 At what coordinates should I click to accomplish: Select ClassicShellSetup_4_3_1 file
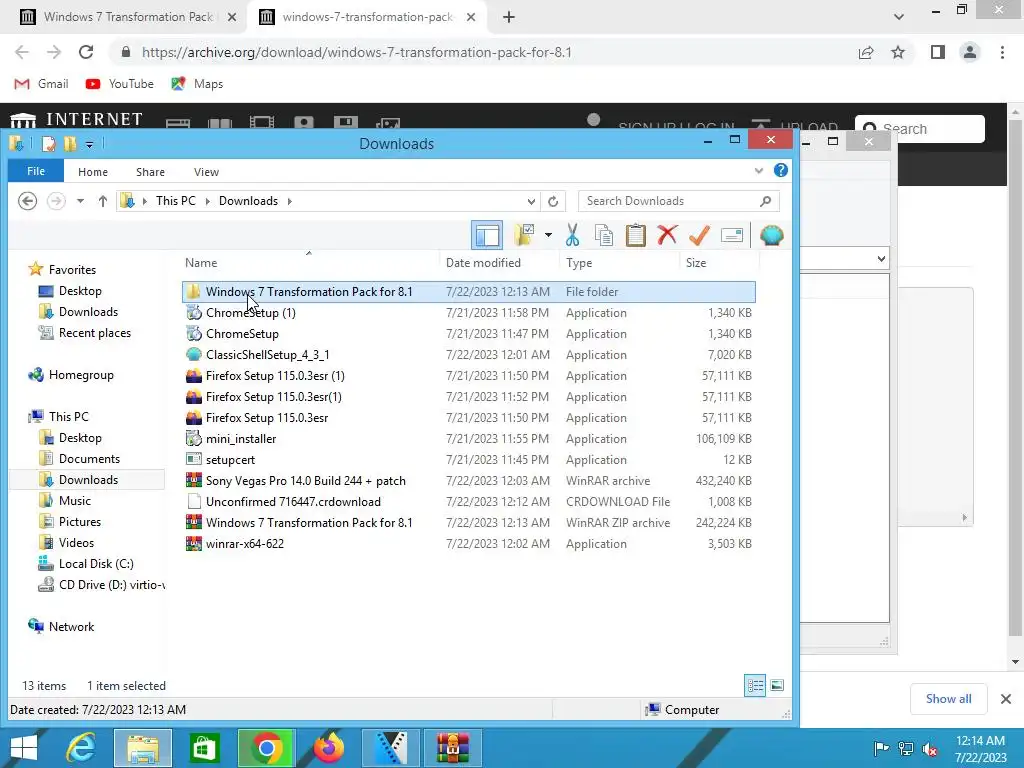coord(468,355)
